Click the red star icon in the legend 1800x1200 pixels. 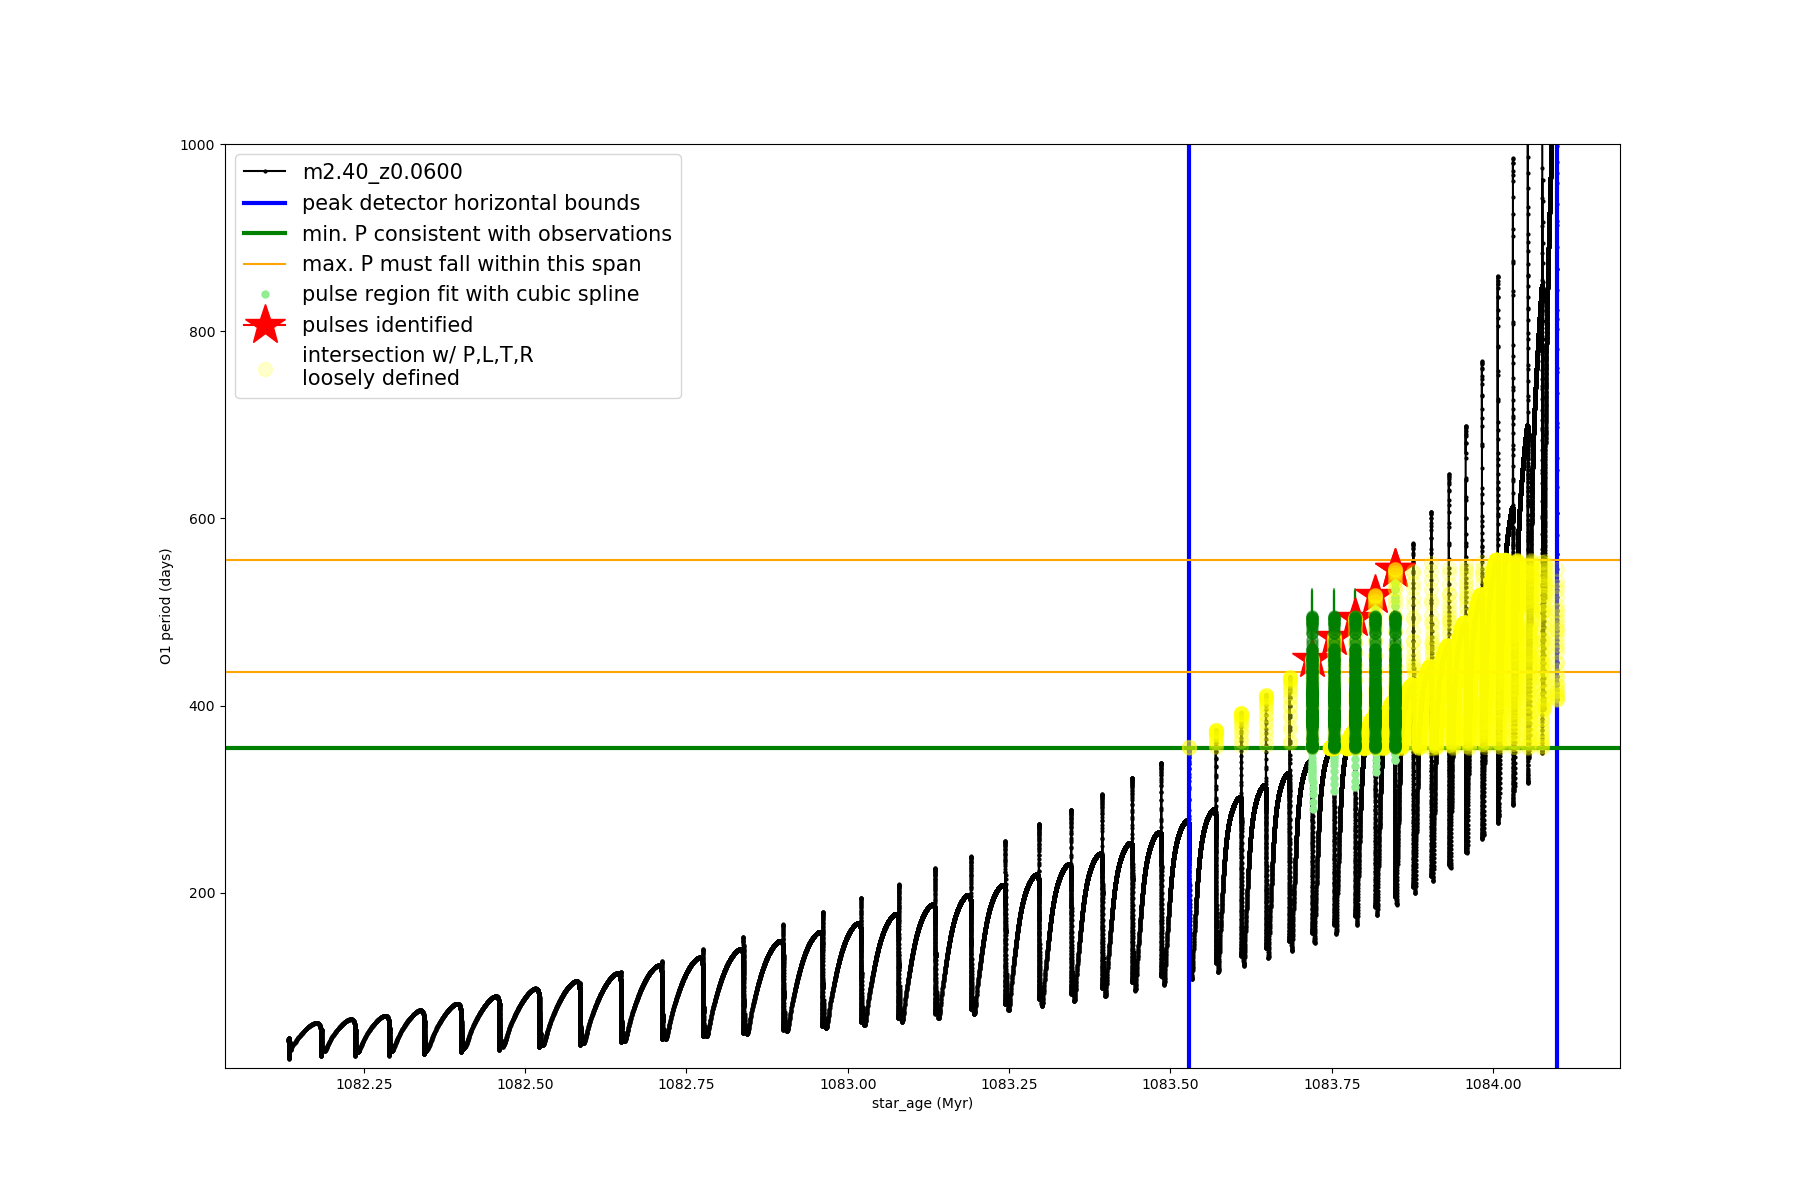(265, 325)
